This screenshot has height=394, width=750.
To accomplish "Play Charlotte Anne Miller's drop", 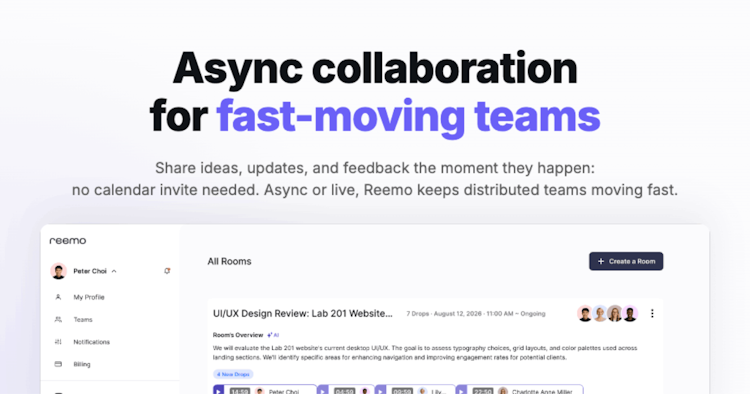I will pyautogui.click(x=461, y=390).
